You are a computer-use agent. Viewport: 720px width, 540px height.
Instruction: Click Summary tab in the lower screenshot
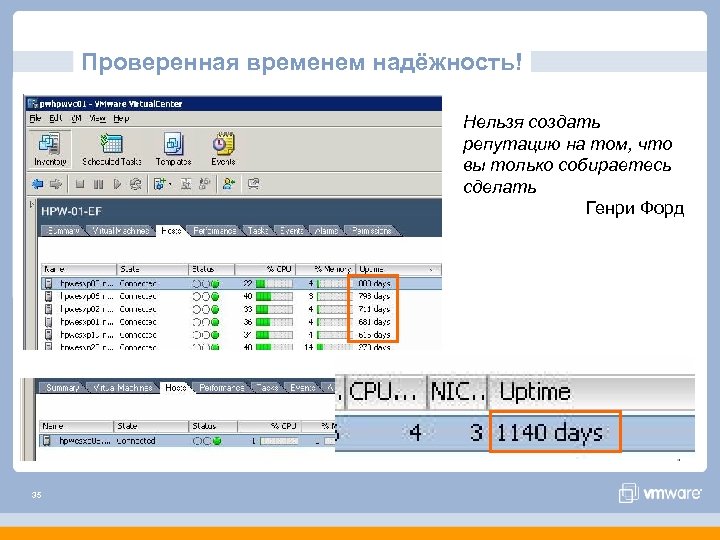coord(62,388)
